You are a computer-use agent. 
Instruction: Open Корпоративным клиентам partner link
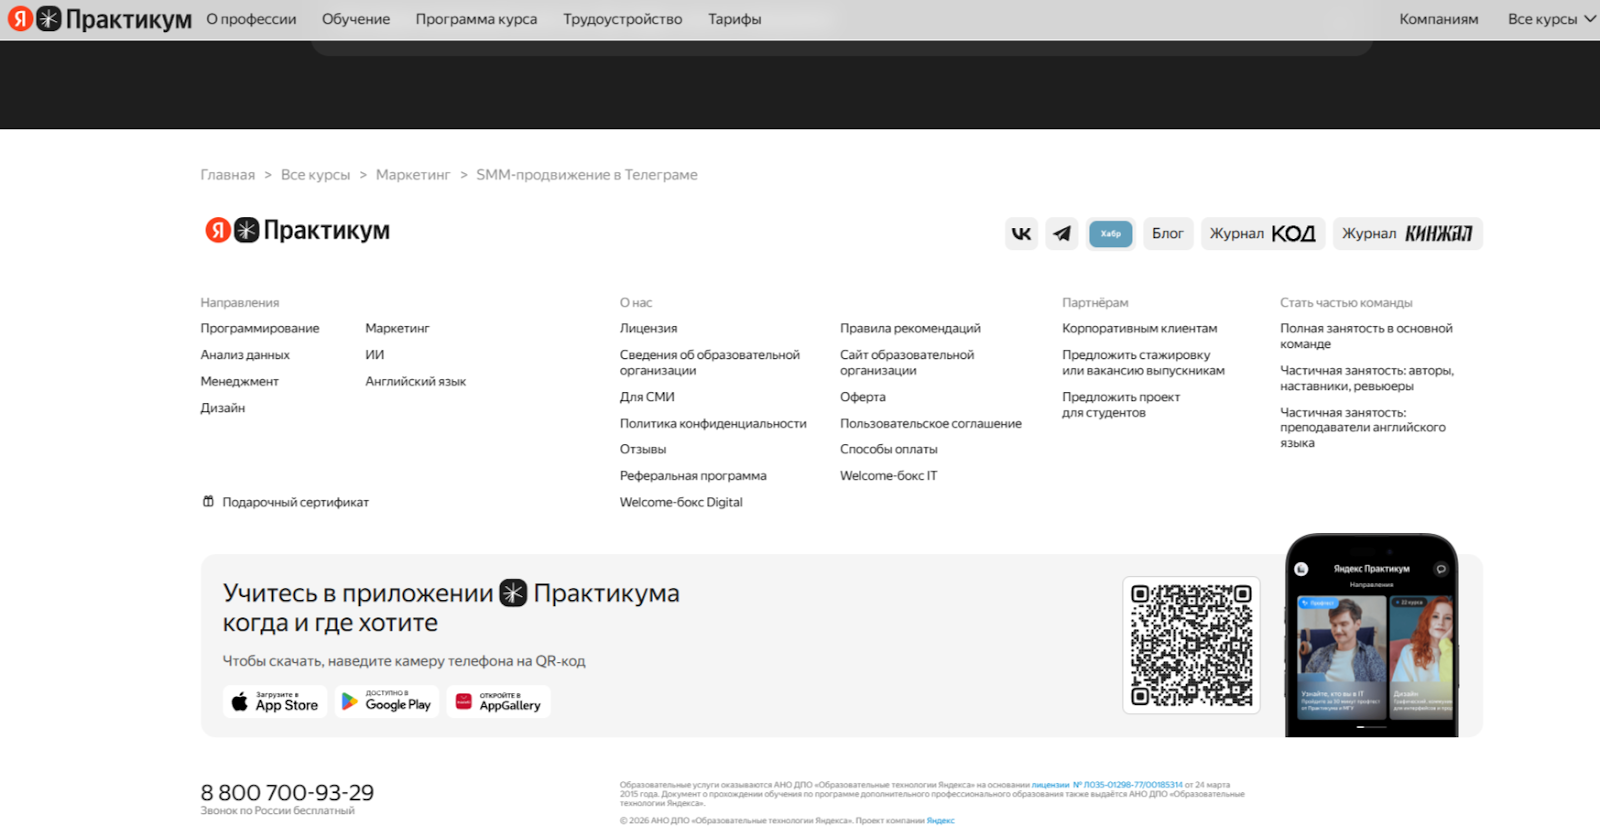click(1139, 328)
